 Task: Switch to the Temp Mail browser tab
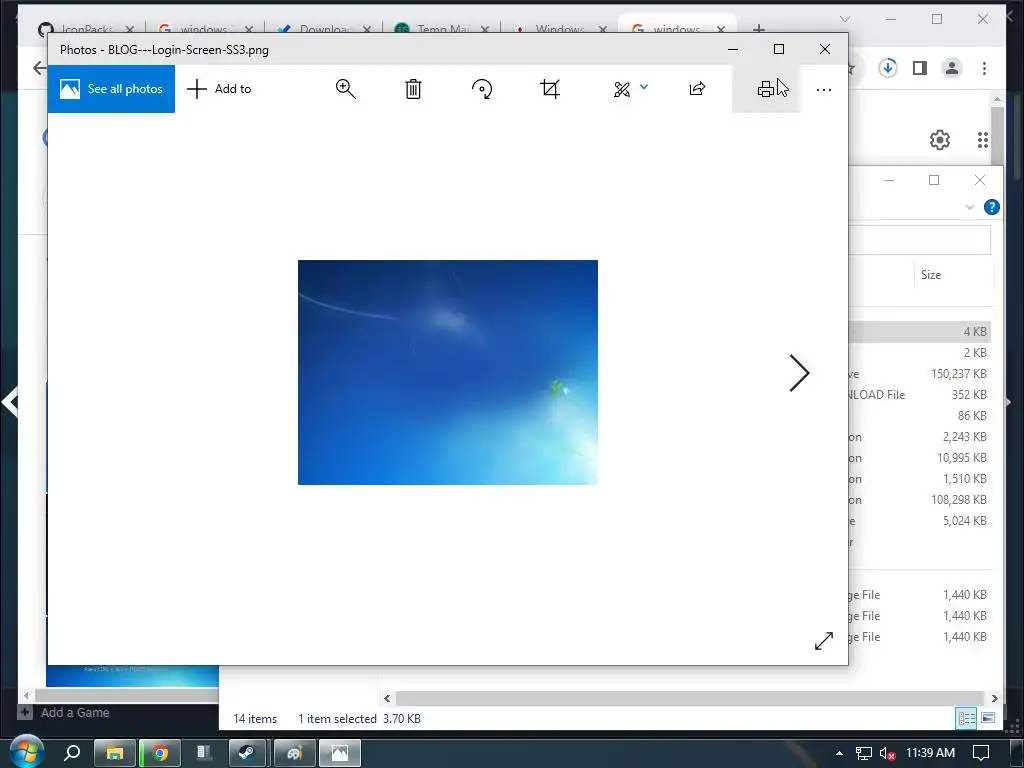coord(442,29)
